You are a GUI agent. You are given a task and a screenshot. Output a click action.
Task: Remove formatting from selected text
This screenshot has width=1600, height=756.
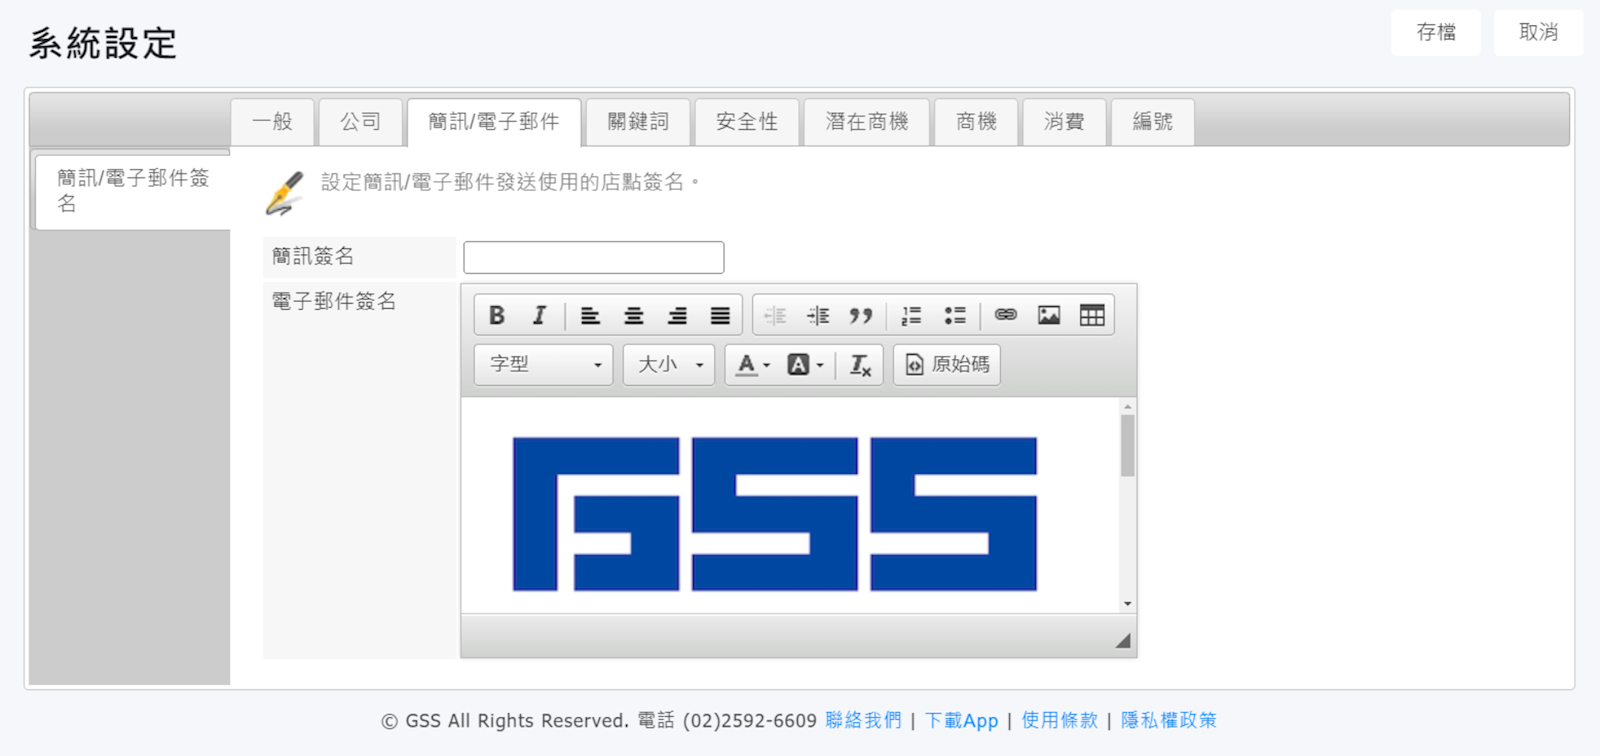pos(860,365)
